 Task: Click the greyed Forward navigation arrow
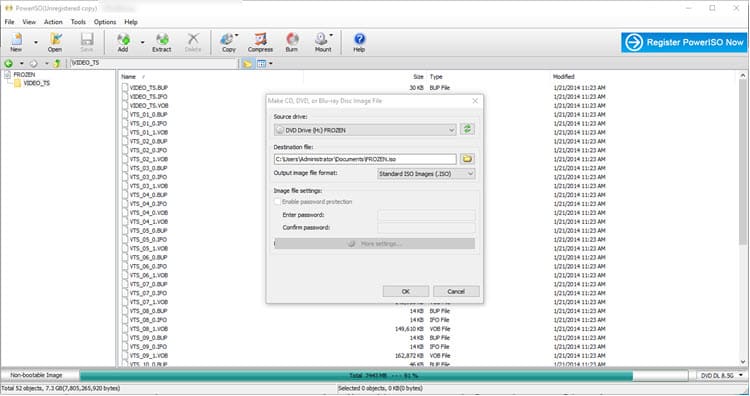(x=33, y=63)
